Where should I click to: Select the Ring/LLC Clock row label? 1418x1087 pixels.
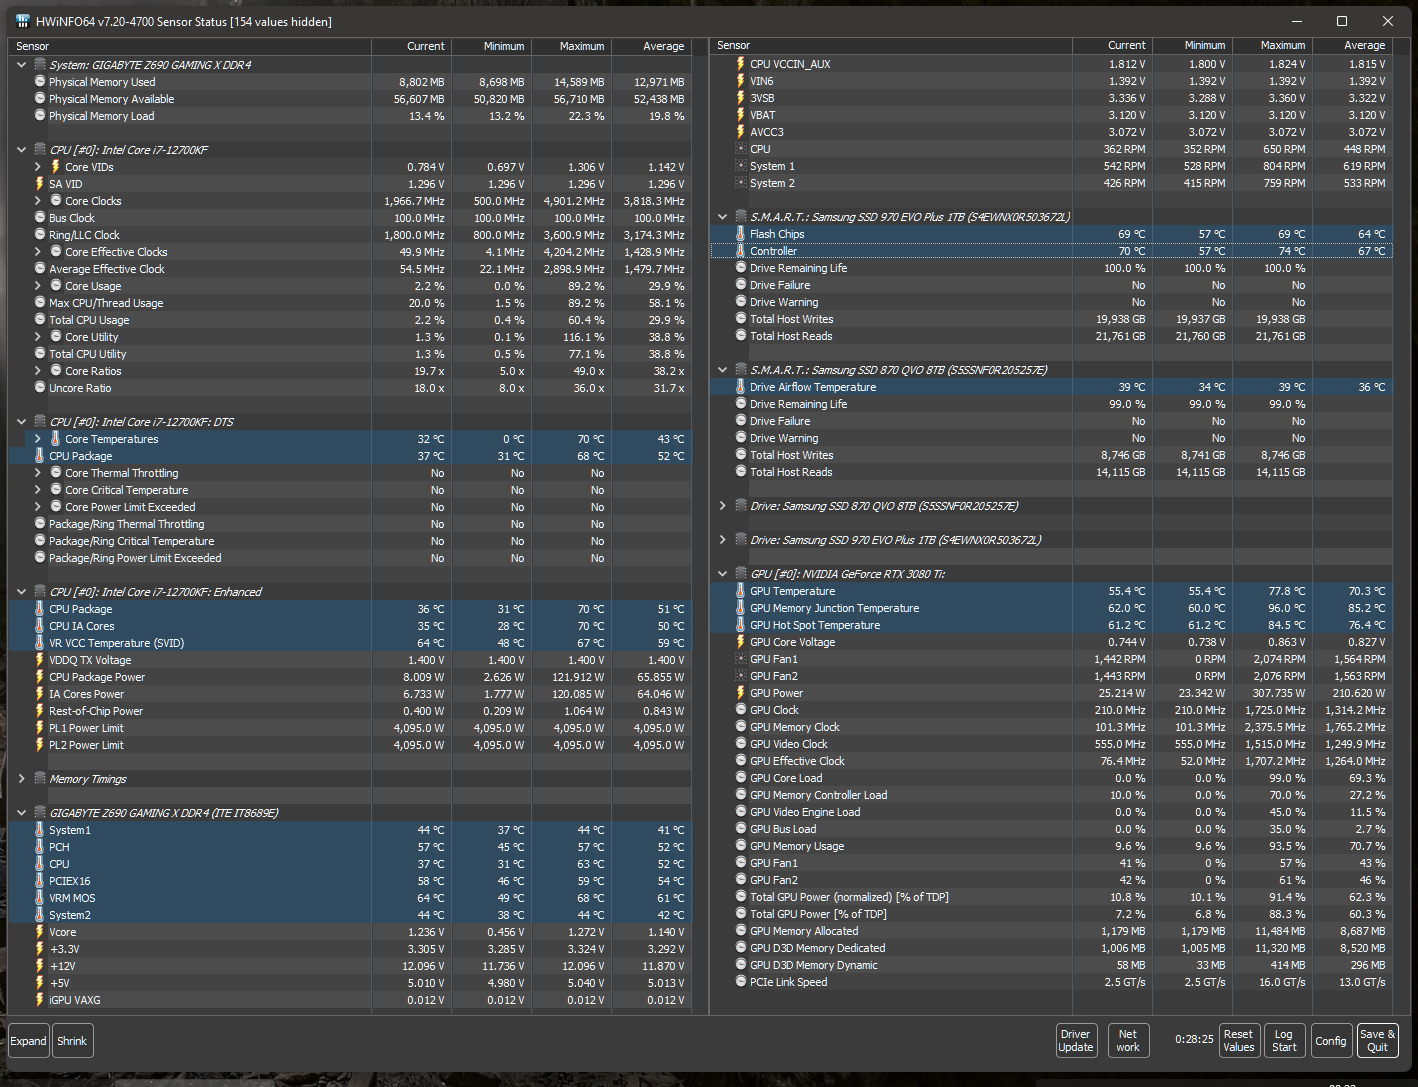pyautogui.click(x=84, y=235)
